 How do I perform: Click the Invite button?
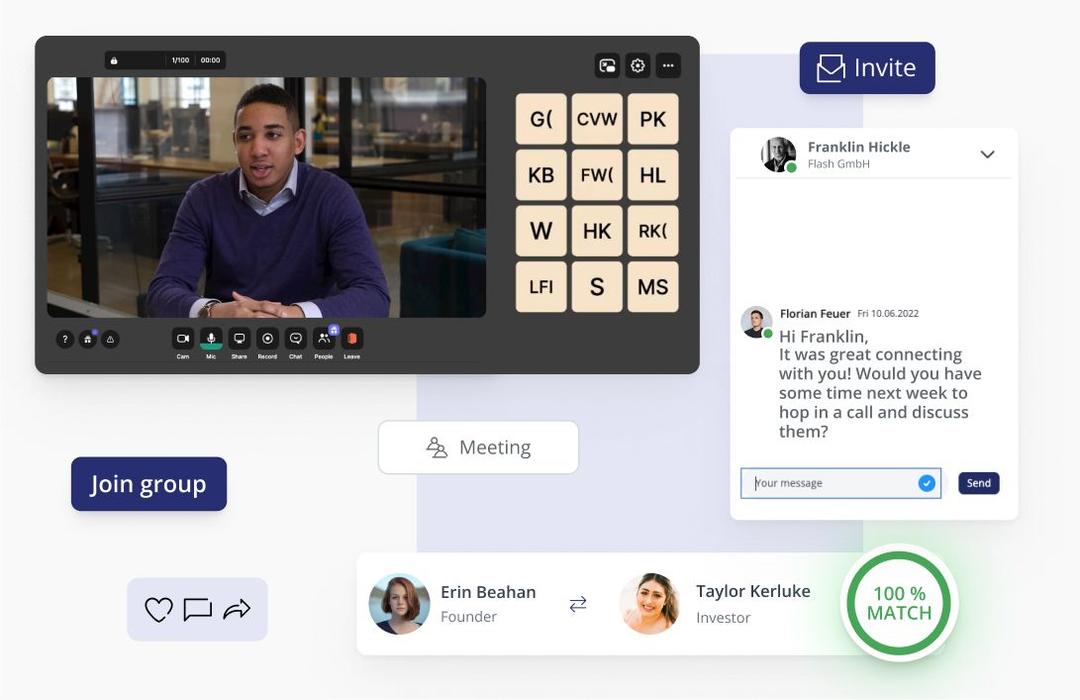point(867,68)
